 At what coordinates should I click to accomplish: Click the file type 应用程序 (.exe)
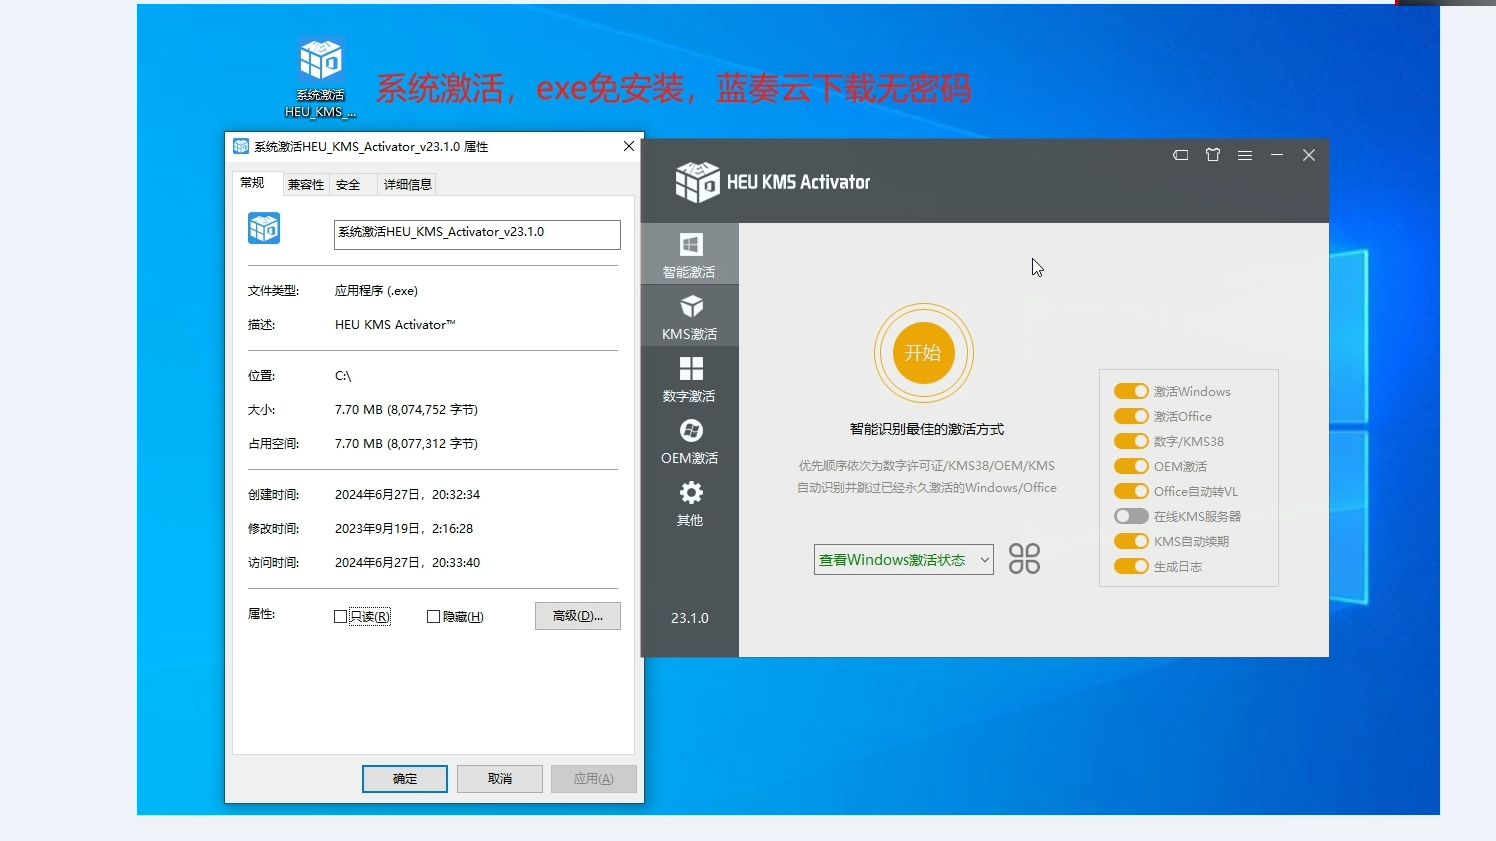pos(376,291)
